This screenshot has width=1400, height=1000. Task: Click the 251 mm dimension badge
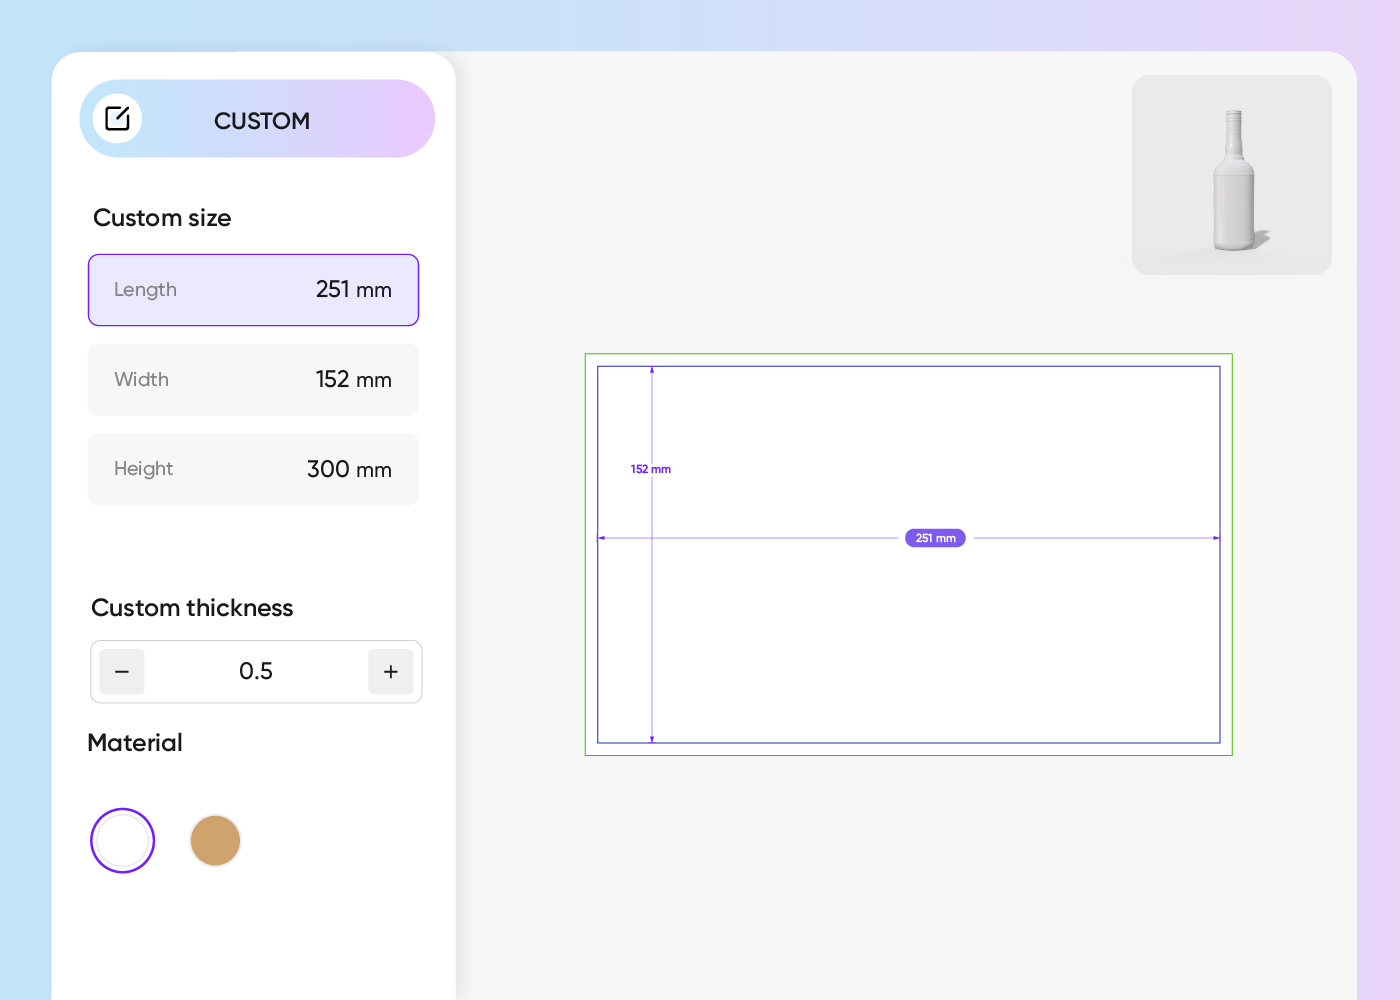click(935, 538)
